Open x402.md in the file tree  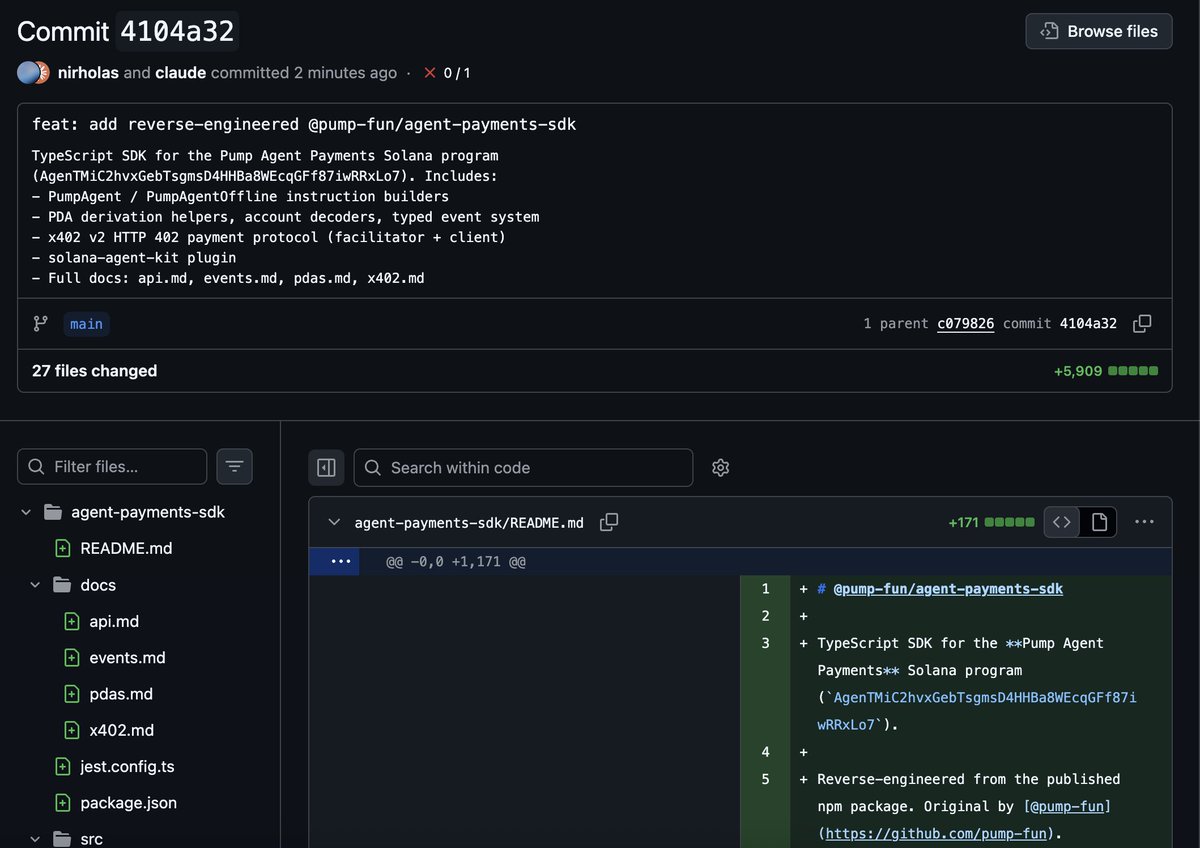click(x=121, y=730)
